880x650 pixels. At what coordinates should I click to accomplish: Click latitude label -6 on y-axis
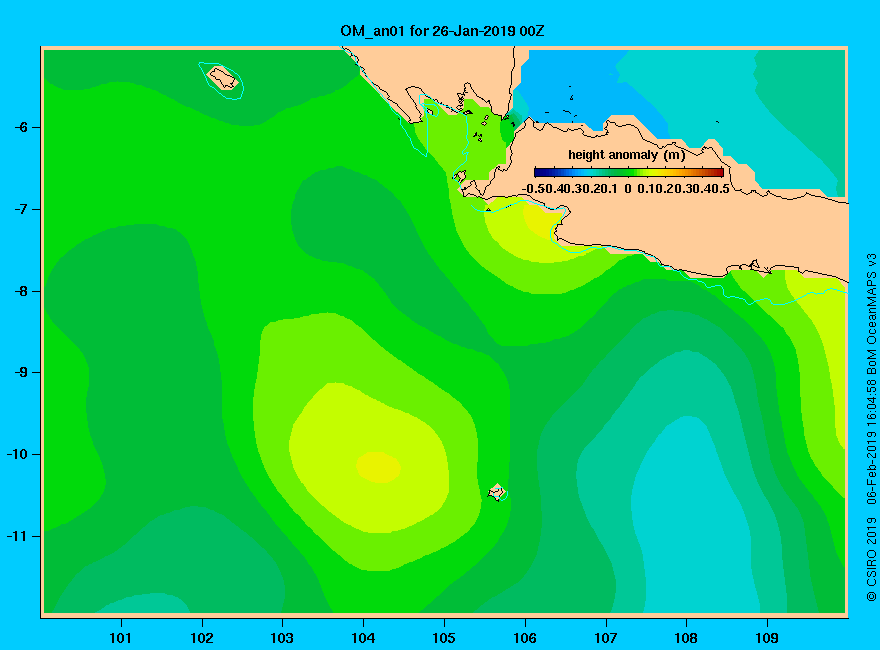(20, 127)
